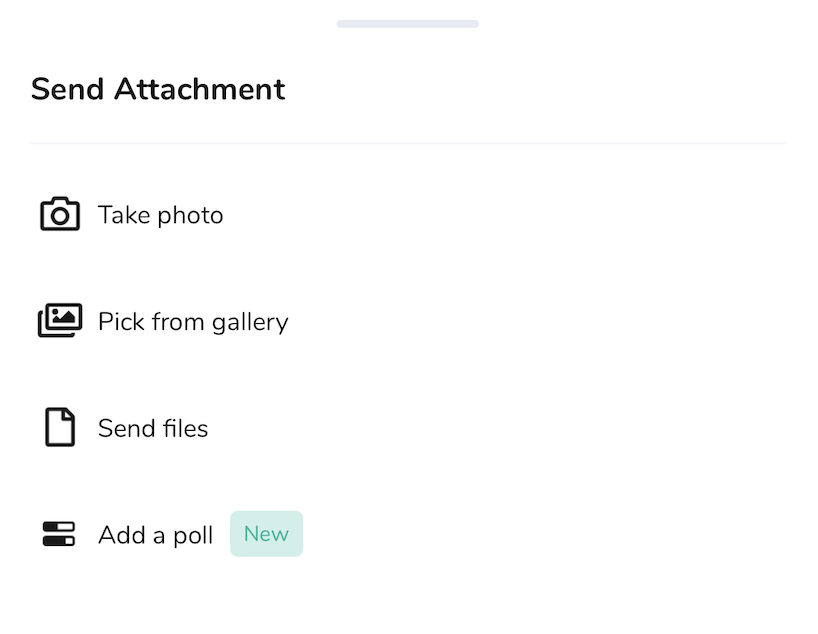The height and width of the screenshot is (634, 818).
Task: Click the camera lens circle in Take photo icon
Action: tap(60, 216)
